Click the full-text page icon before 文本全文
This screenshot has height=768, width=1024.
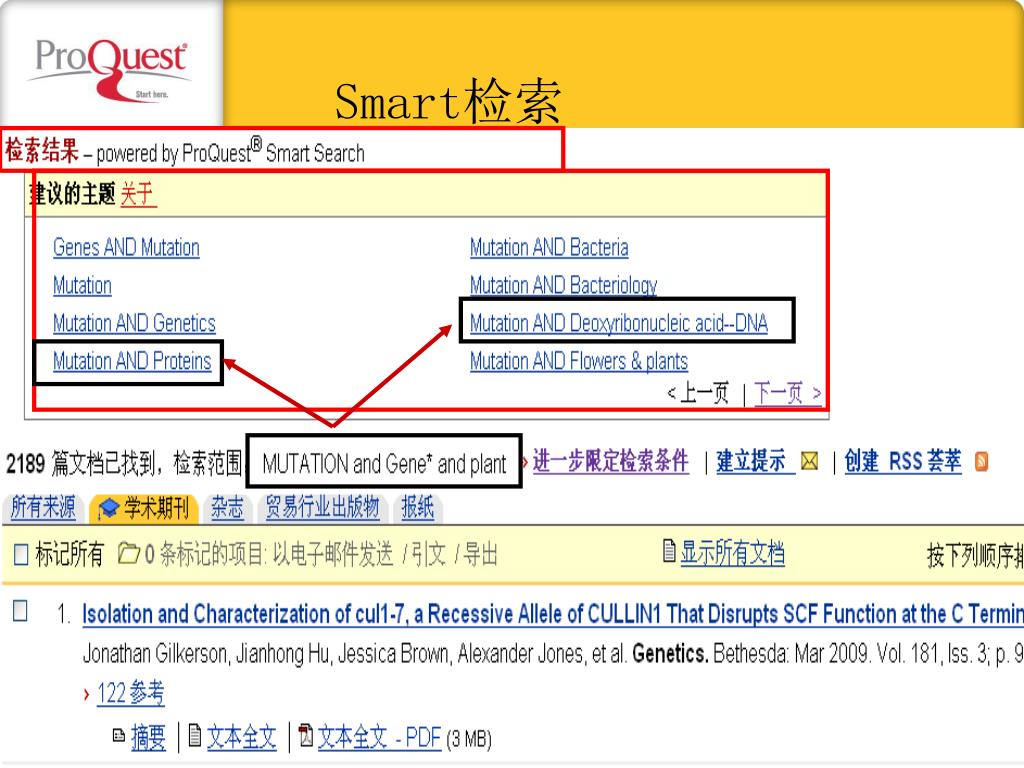tap(195, 738)
